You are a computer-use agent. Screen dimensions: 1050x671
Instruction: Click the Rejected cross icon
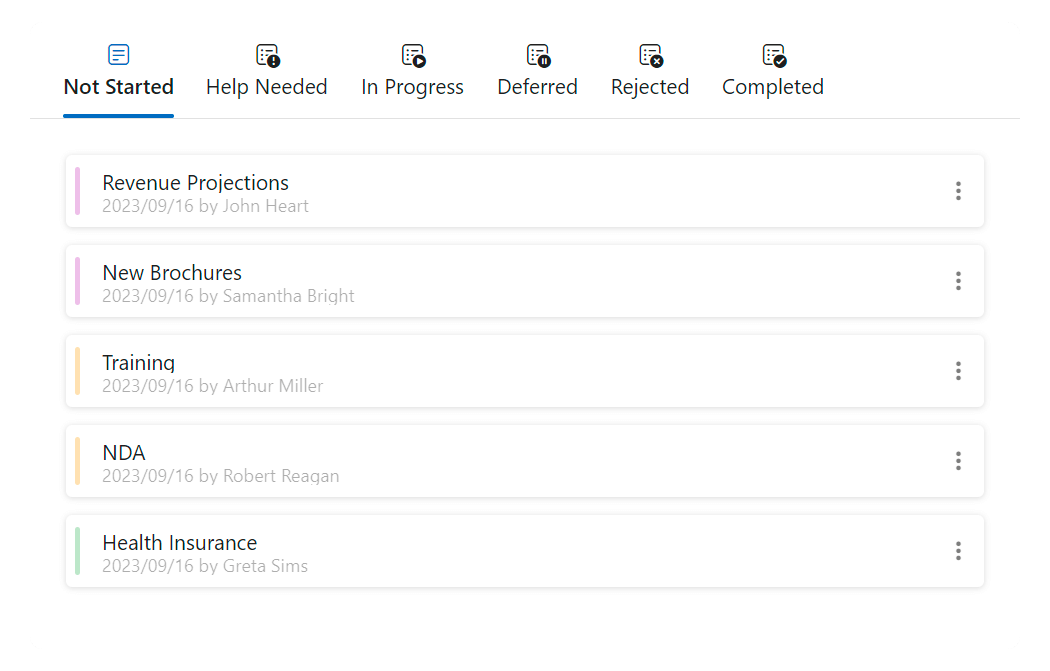click(651, 55)
